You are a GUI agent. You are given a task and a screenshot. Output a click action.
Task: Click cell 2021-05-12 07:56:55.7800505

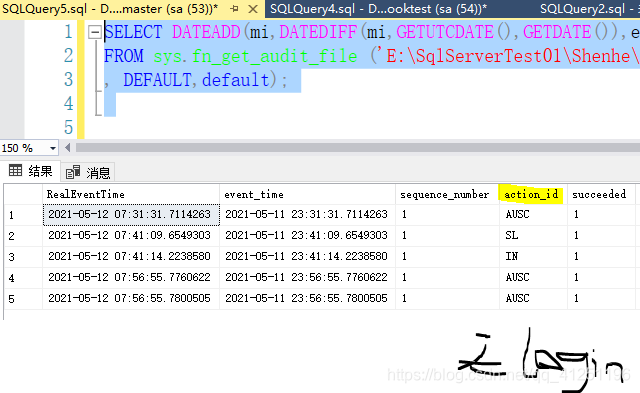coord(131,299)
